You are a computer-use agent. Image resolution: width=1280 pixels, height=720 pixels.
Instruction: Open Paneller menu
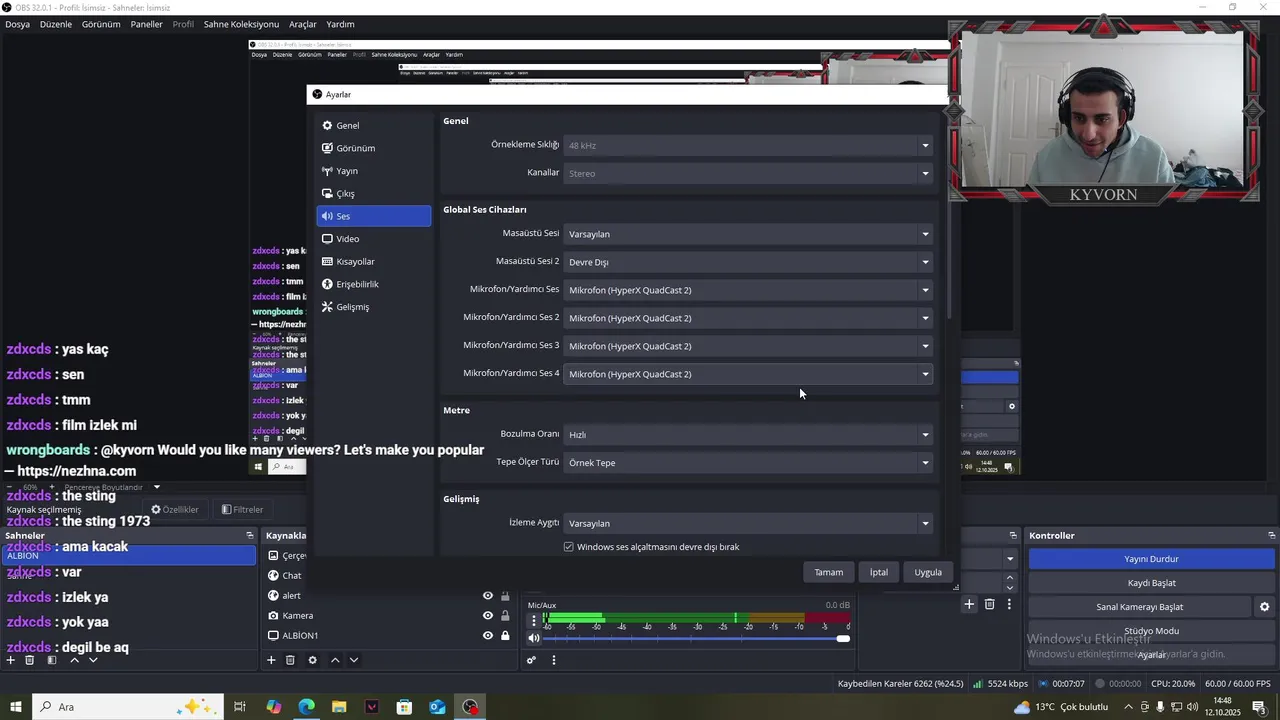click(x=146, y=24)
